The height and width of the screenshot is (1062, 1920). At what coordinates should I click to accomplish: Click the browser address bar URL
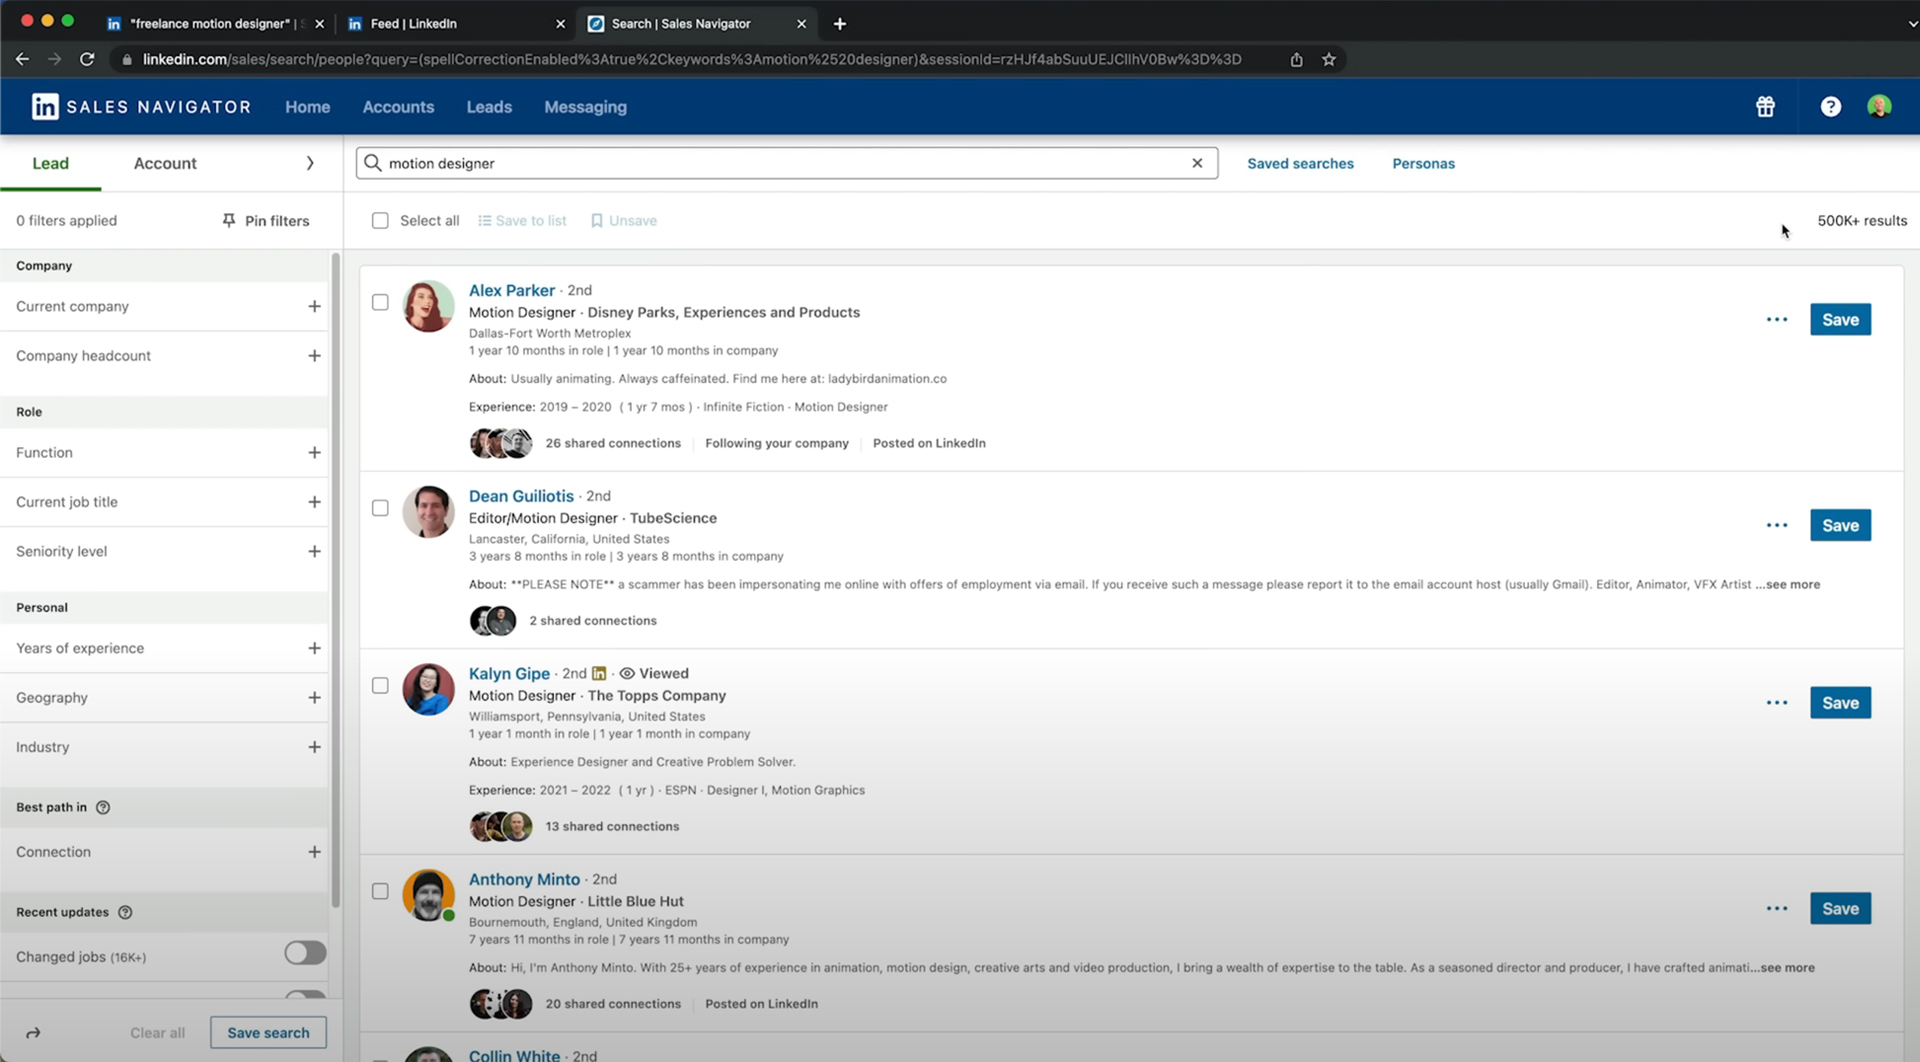pyautogui.click(x=692, y=59)
